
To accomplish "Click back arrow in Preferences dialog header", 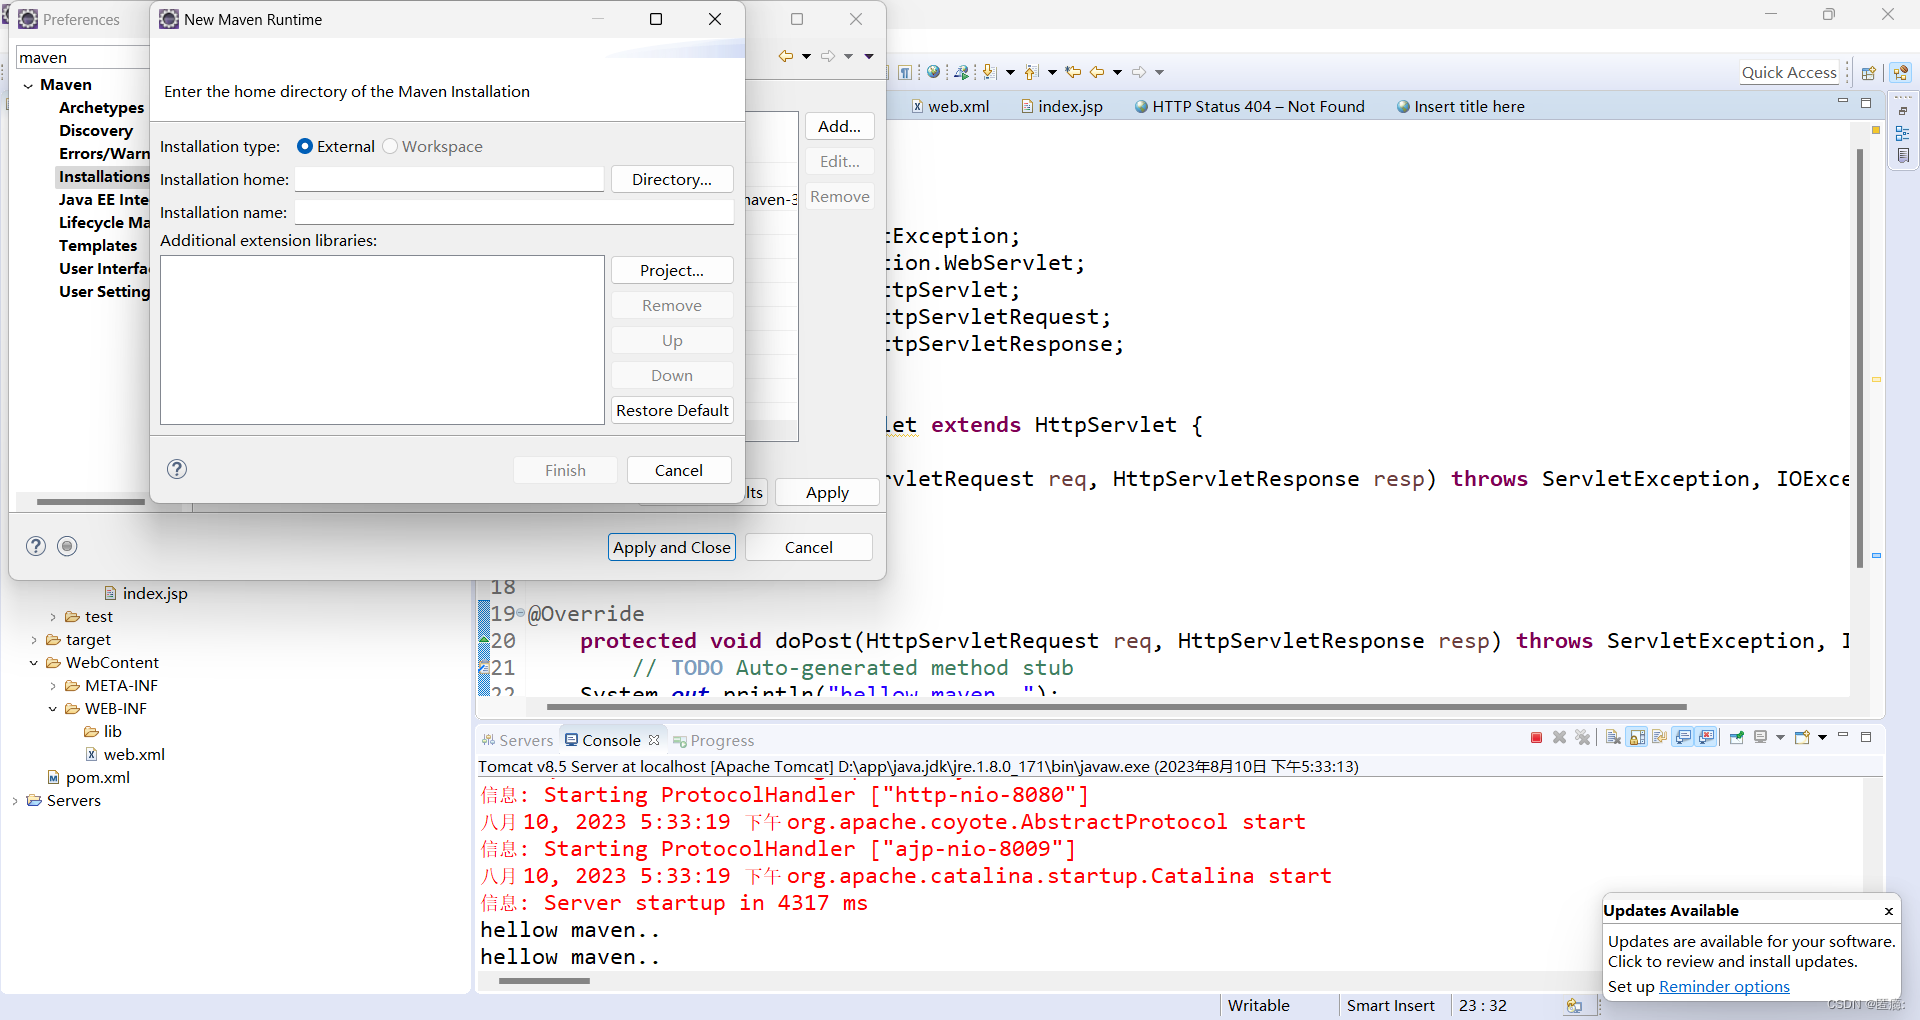I will click(x=786, y=56).
